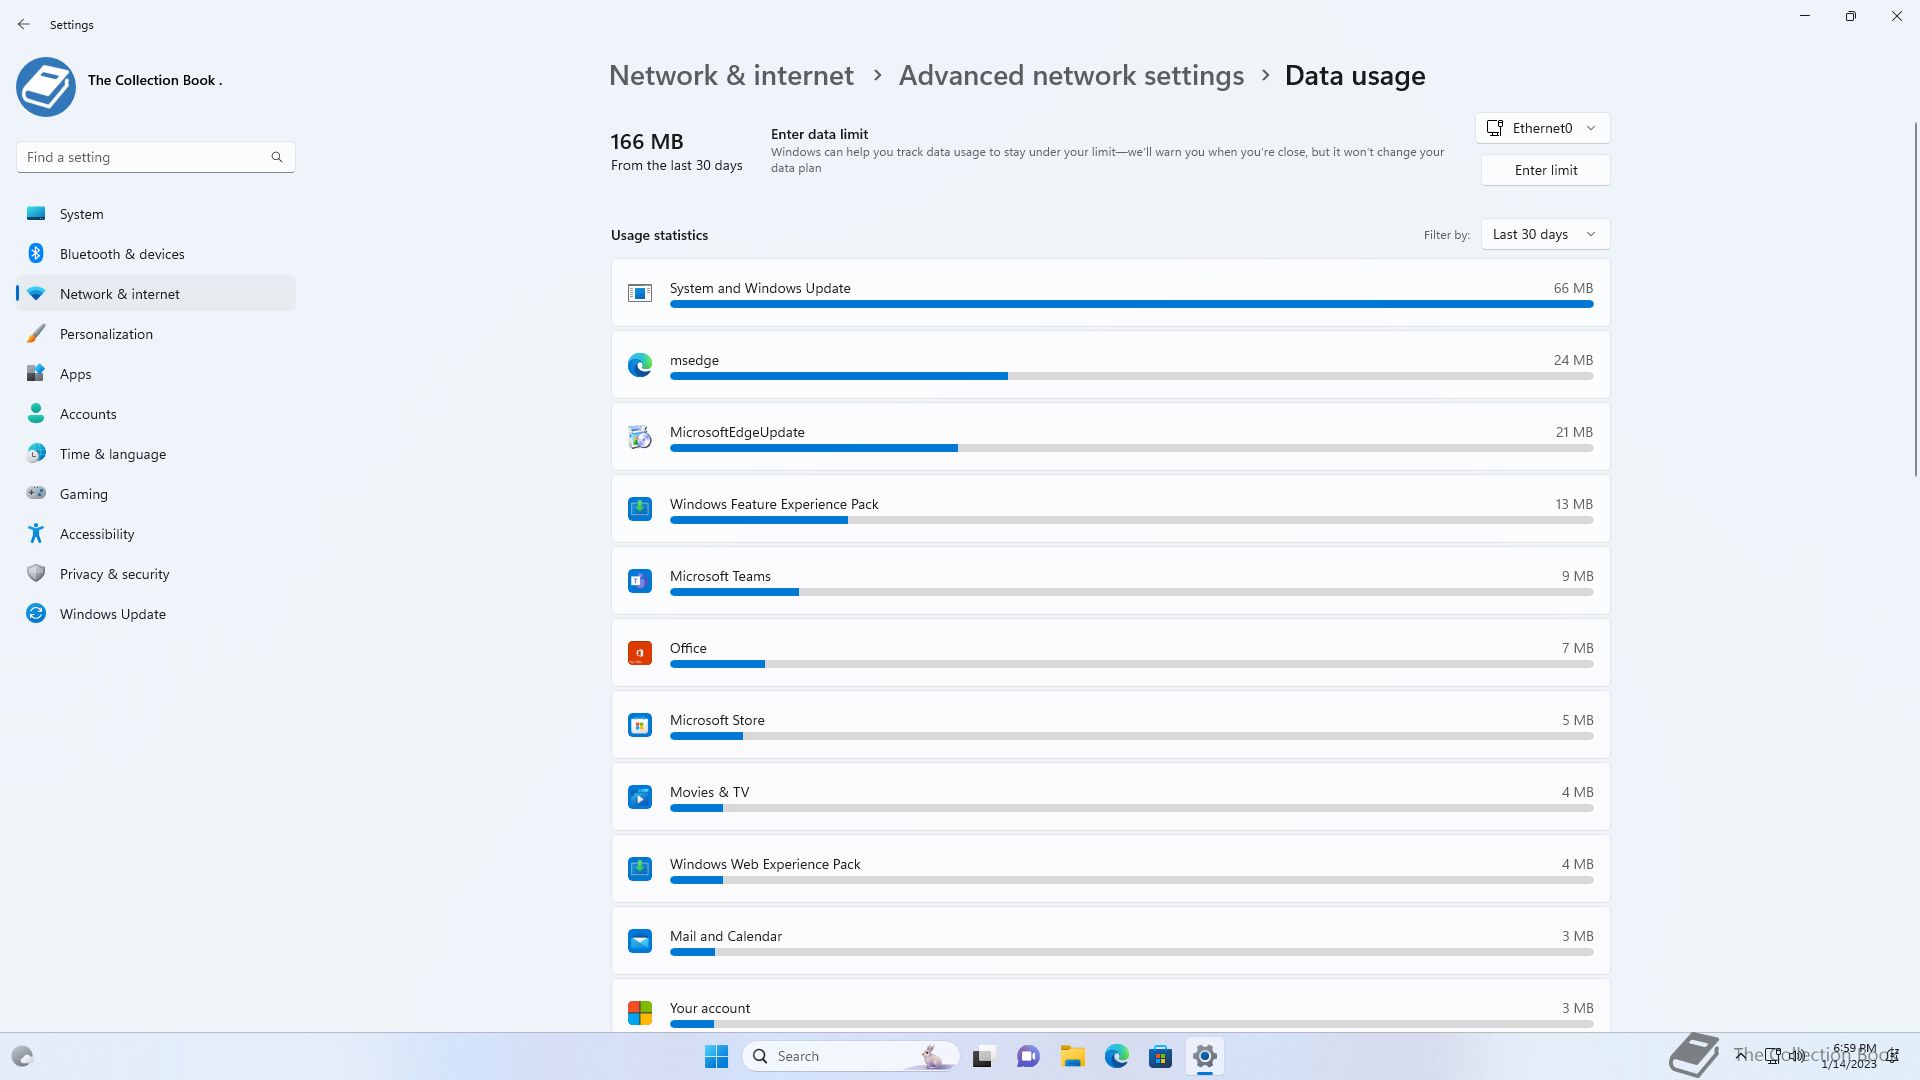Screen dimensions: 1920x1080
Task: Click the Accounts person icon
Action: tap(36, 413)
